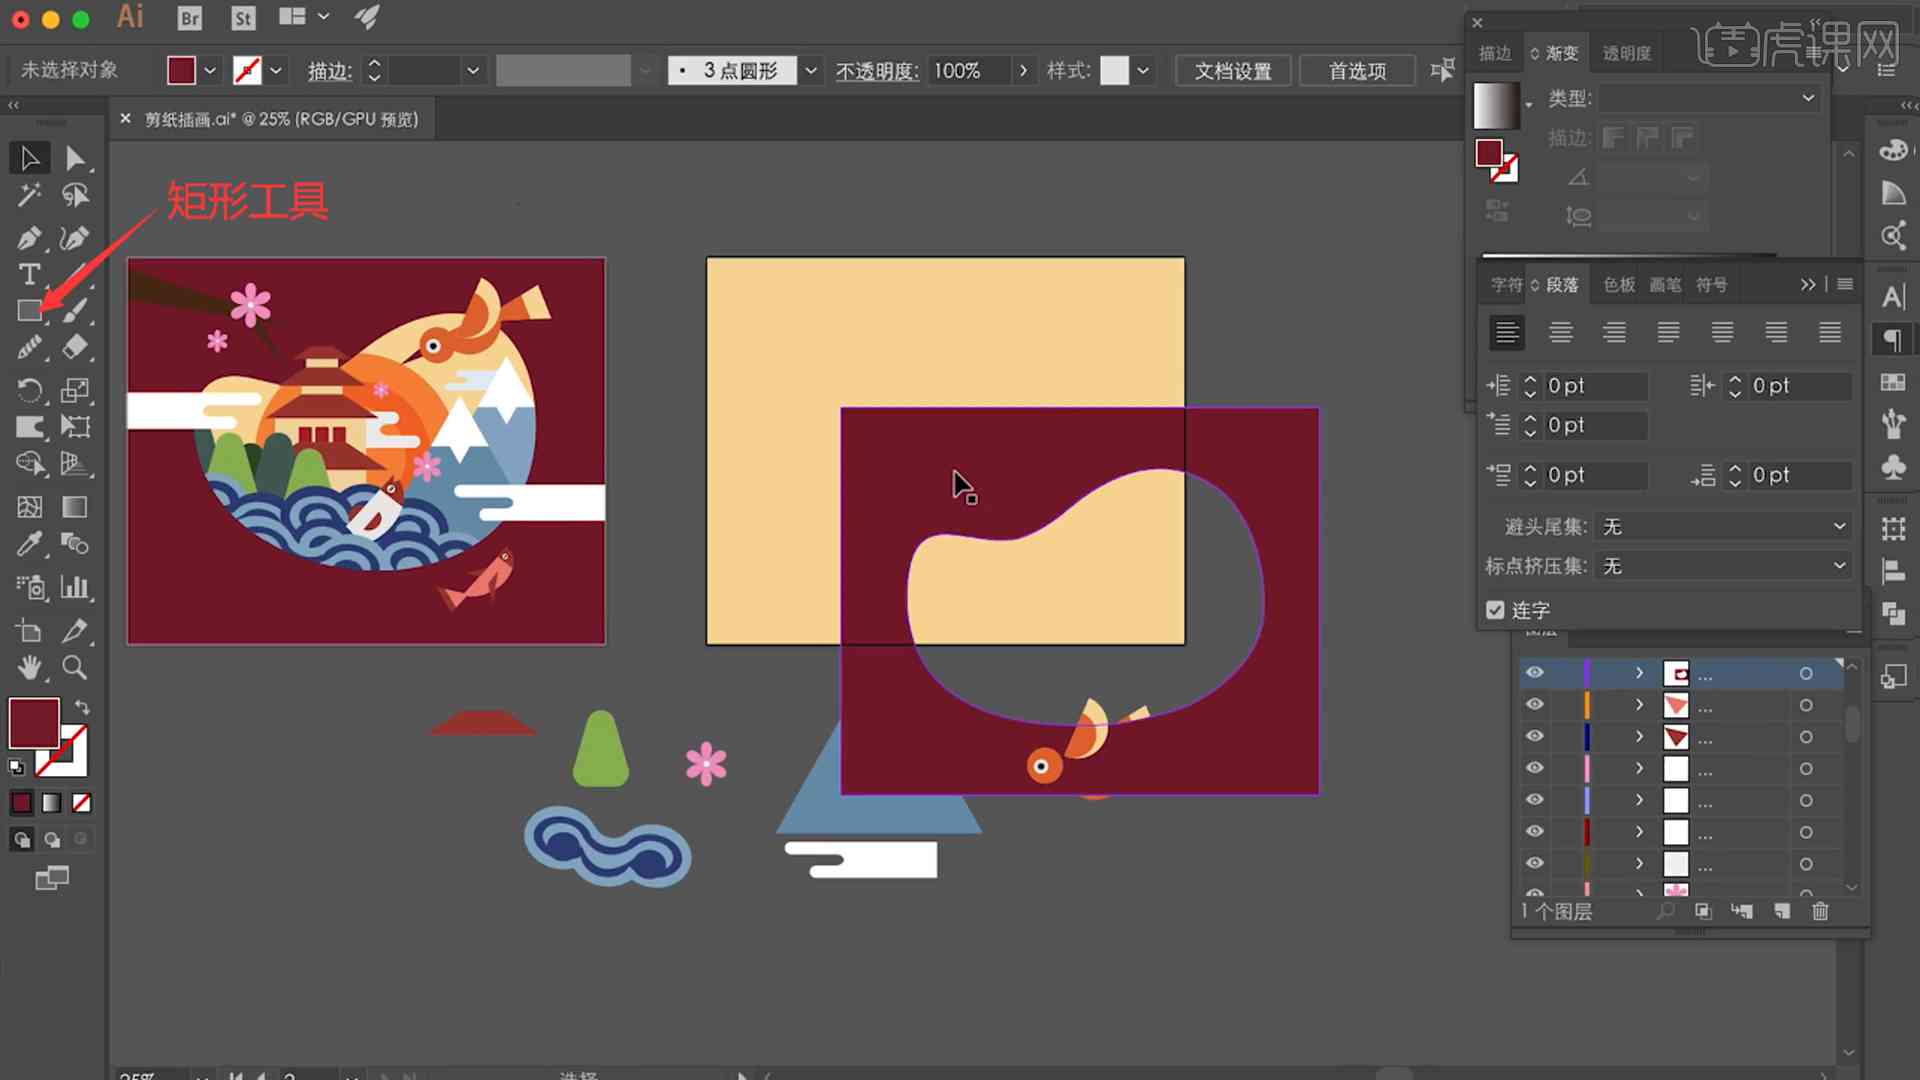Select the Direct Selection tool
The height and width of the screenshot is (1080, 1920).
(75, 157)
